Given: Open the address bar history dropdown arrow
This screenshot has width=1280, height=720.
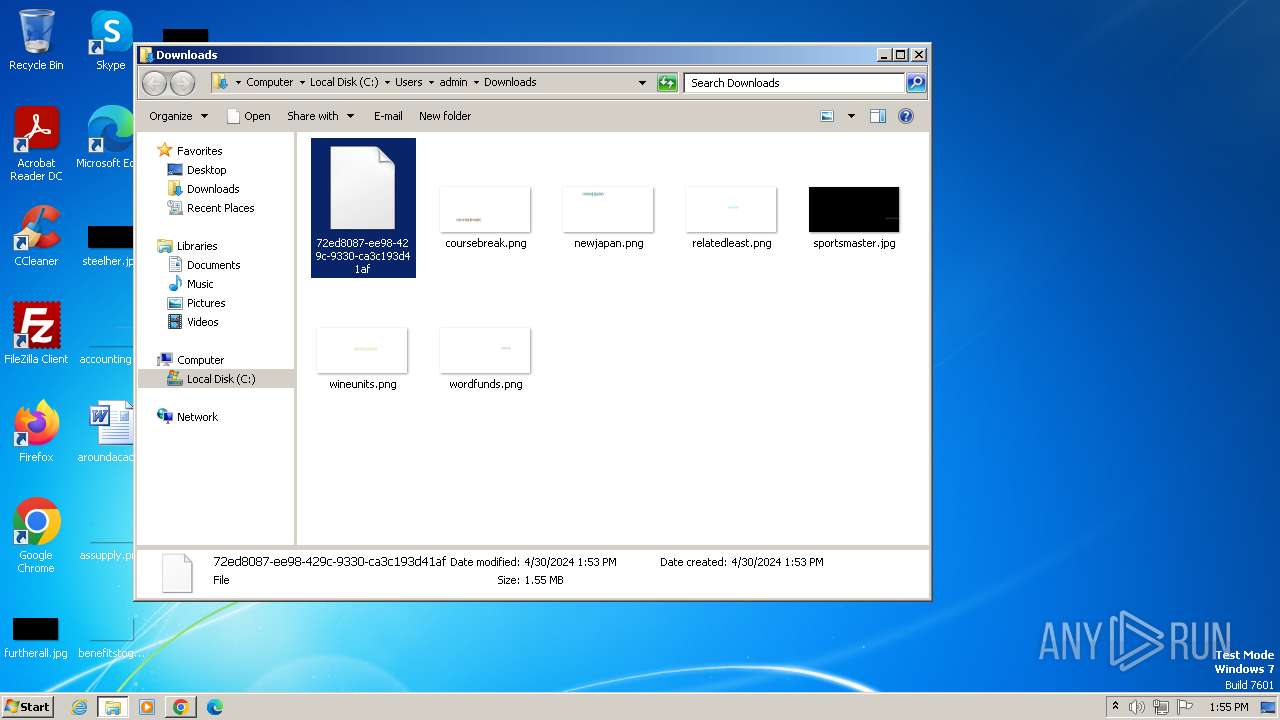Looking at the screenshot, I should coord(642,83).
